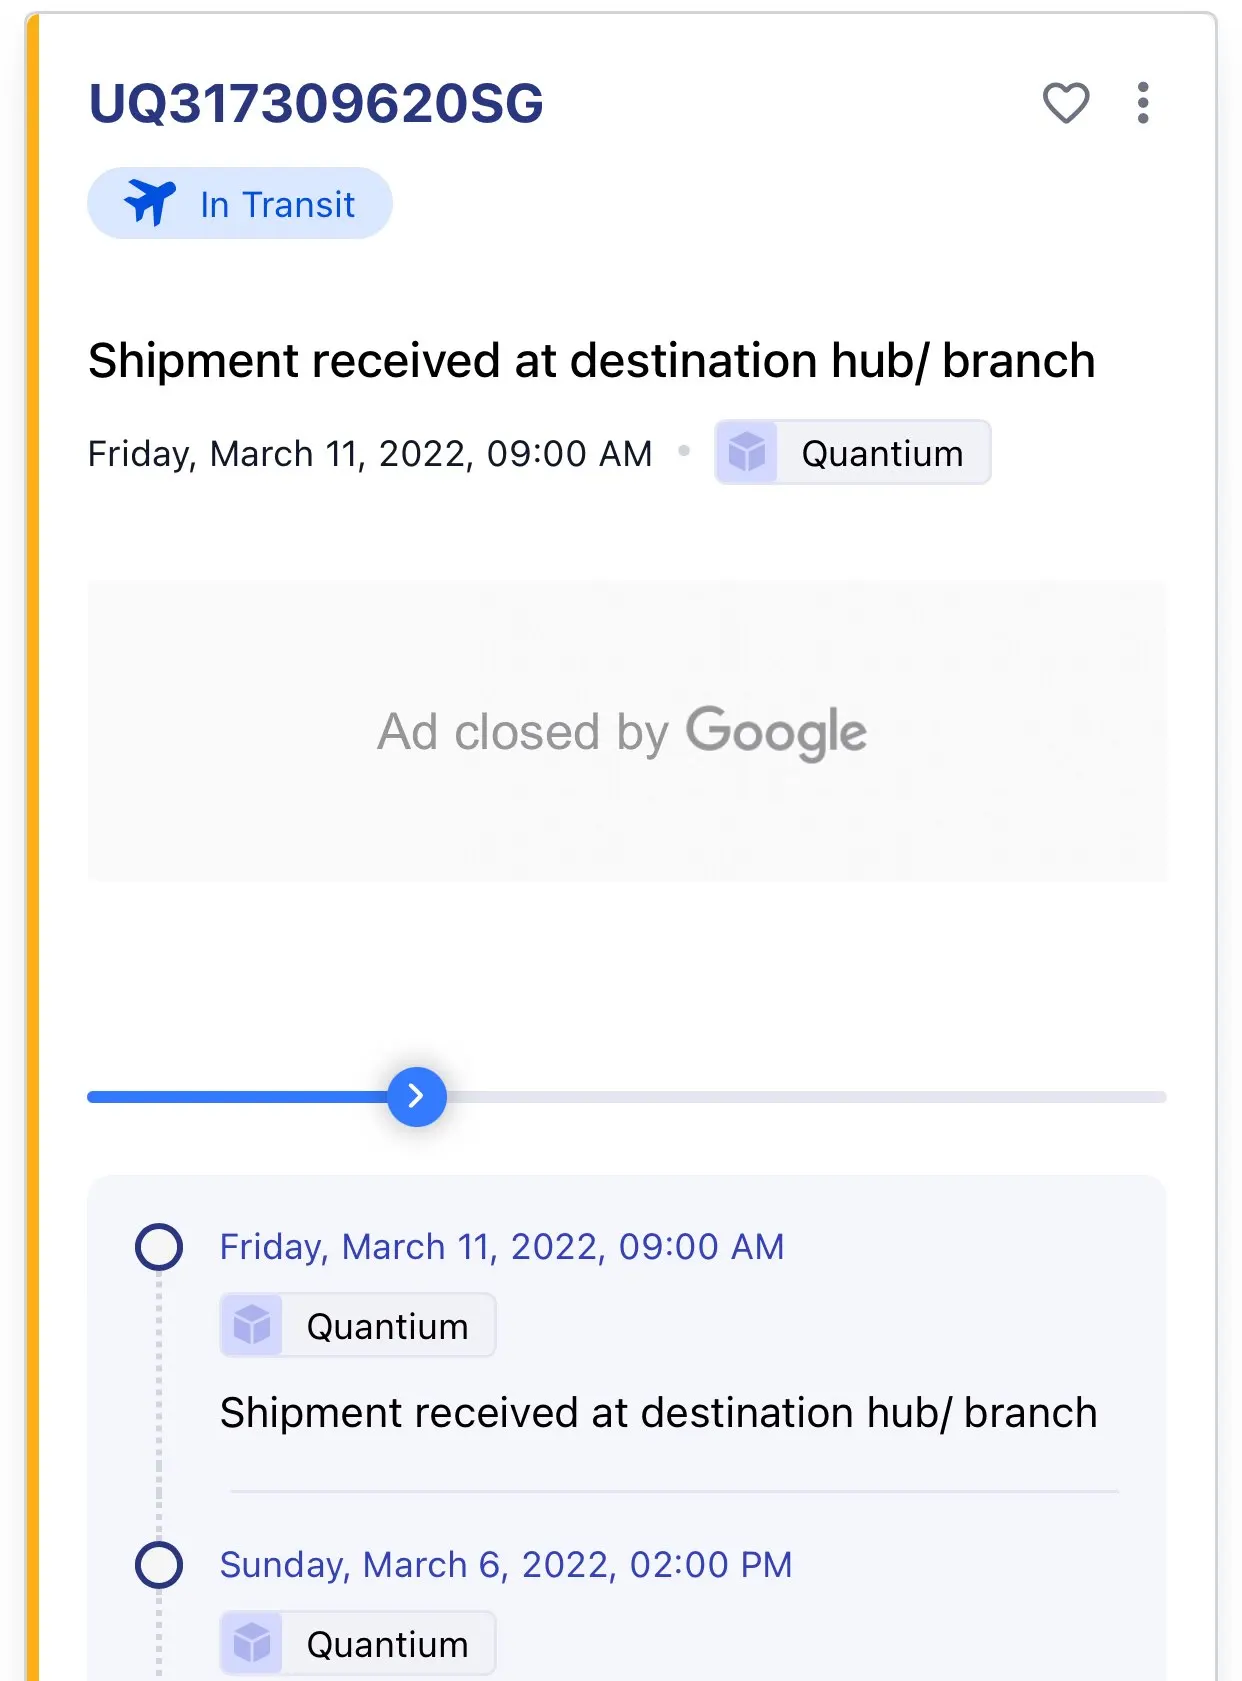The height and width of the screenshot is (1681, 1242).
Task: Click the filled blue progress bar
Action: (238, 1097)
